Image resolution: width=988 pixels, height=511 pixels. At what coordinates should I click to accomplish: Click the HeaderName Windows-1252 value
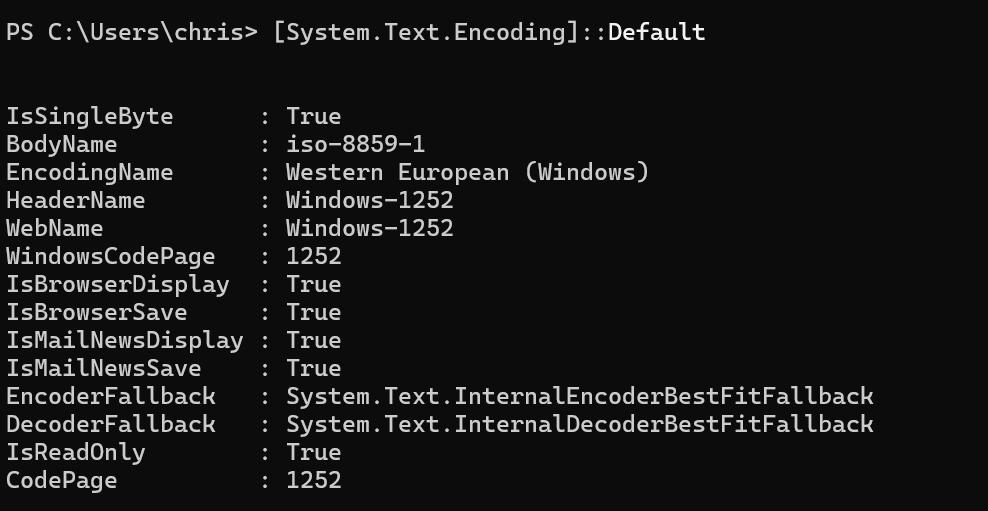(x=370, y=200)
